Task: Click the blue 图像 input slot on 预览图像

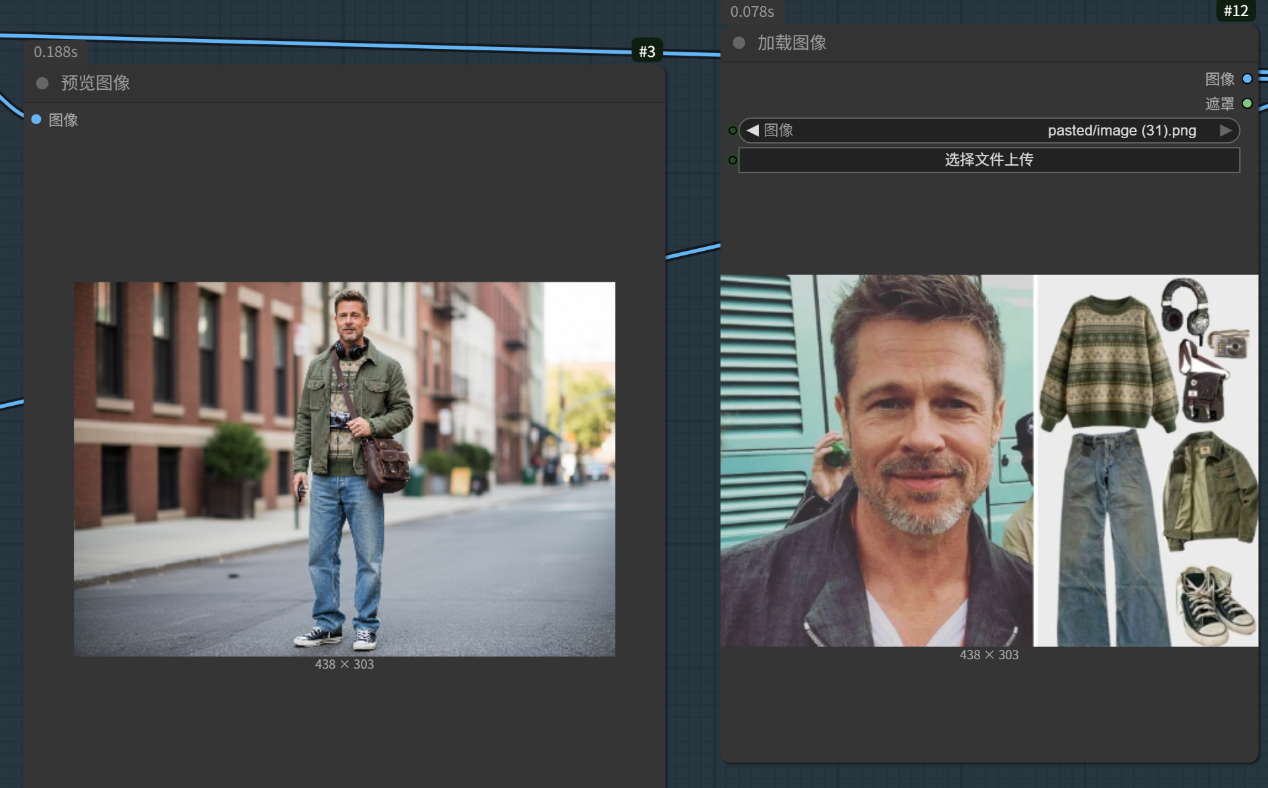Action: [x=36, y=119]
